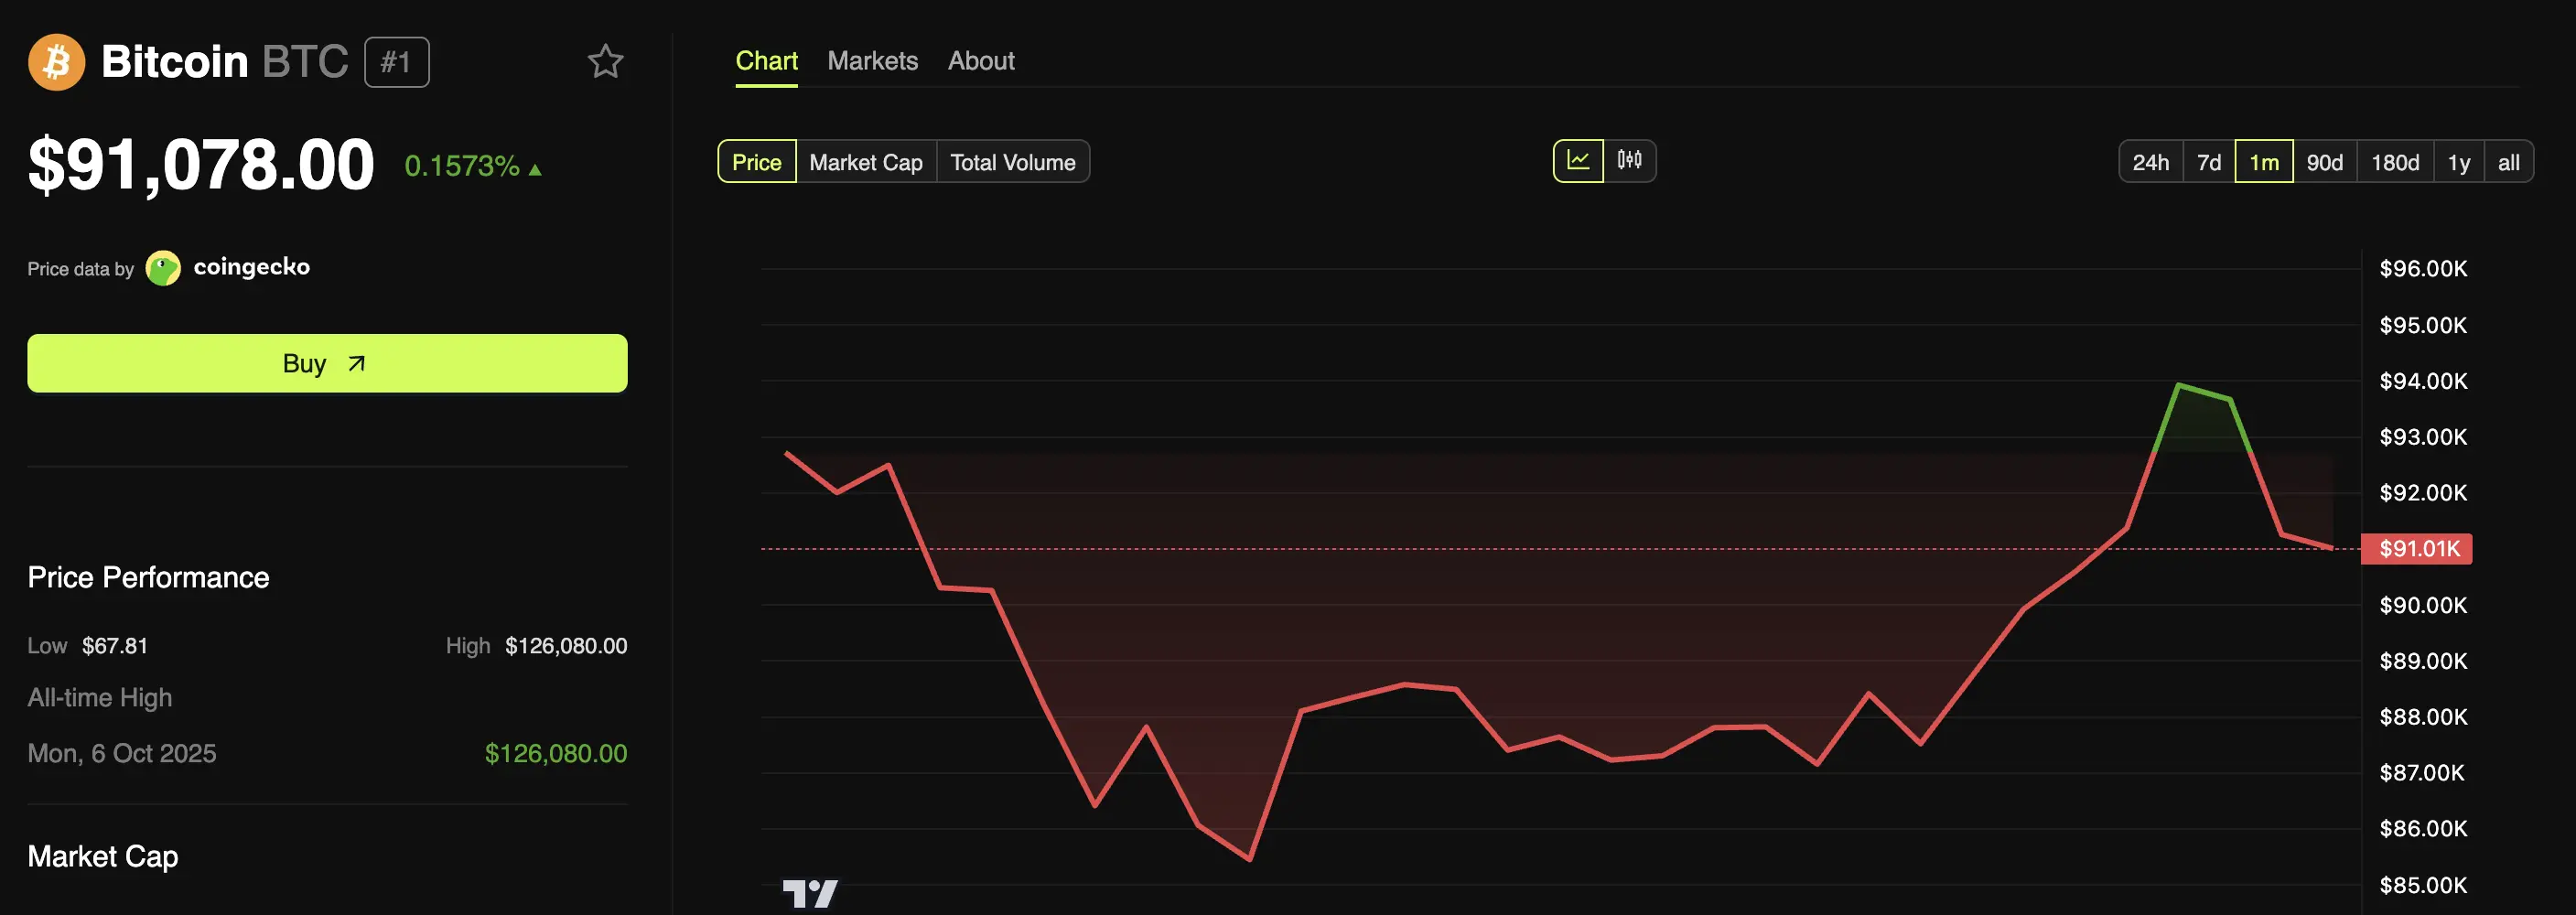Image resolution: width=2576 pixels, height=915 pixels.
Task: Select the 7d time range
Action: pyautogui.click(x=2209, y=161)
